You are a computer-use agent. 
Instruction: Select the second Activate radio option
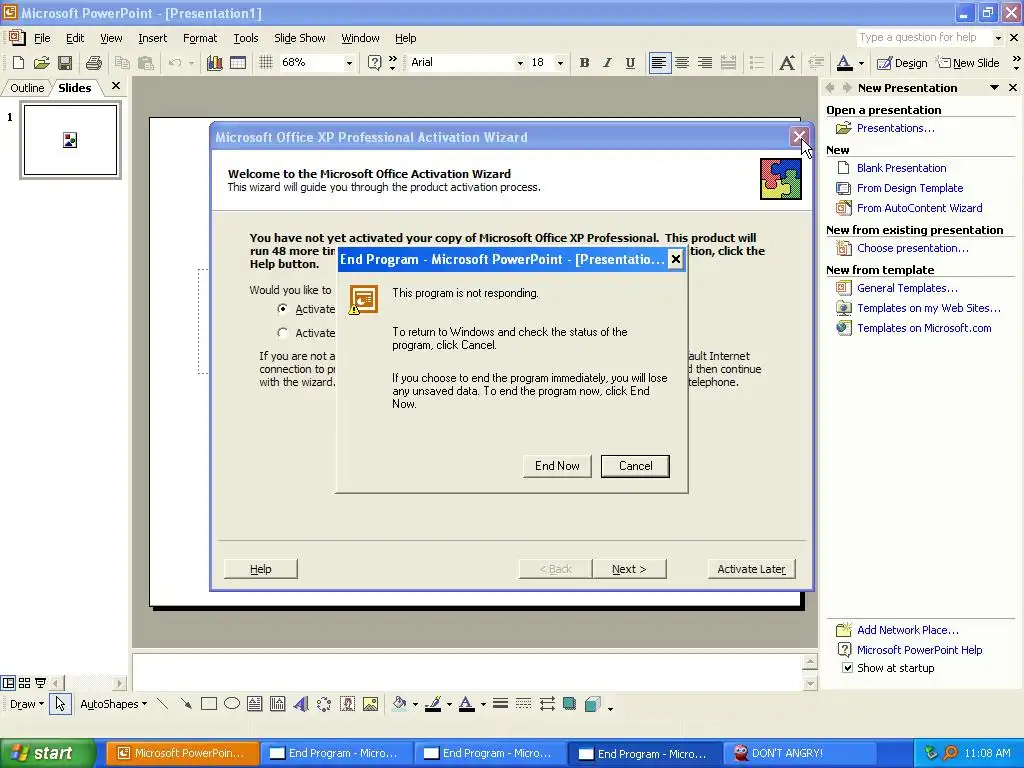click(x=282, y=332)
